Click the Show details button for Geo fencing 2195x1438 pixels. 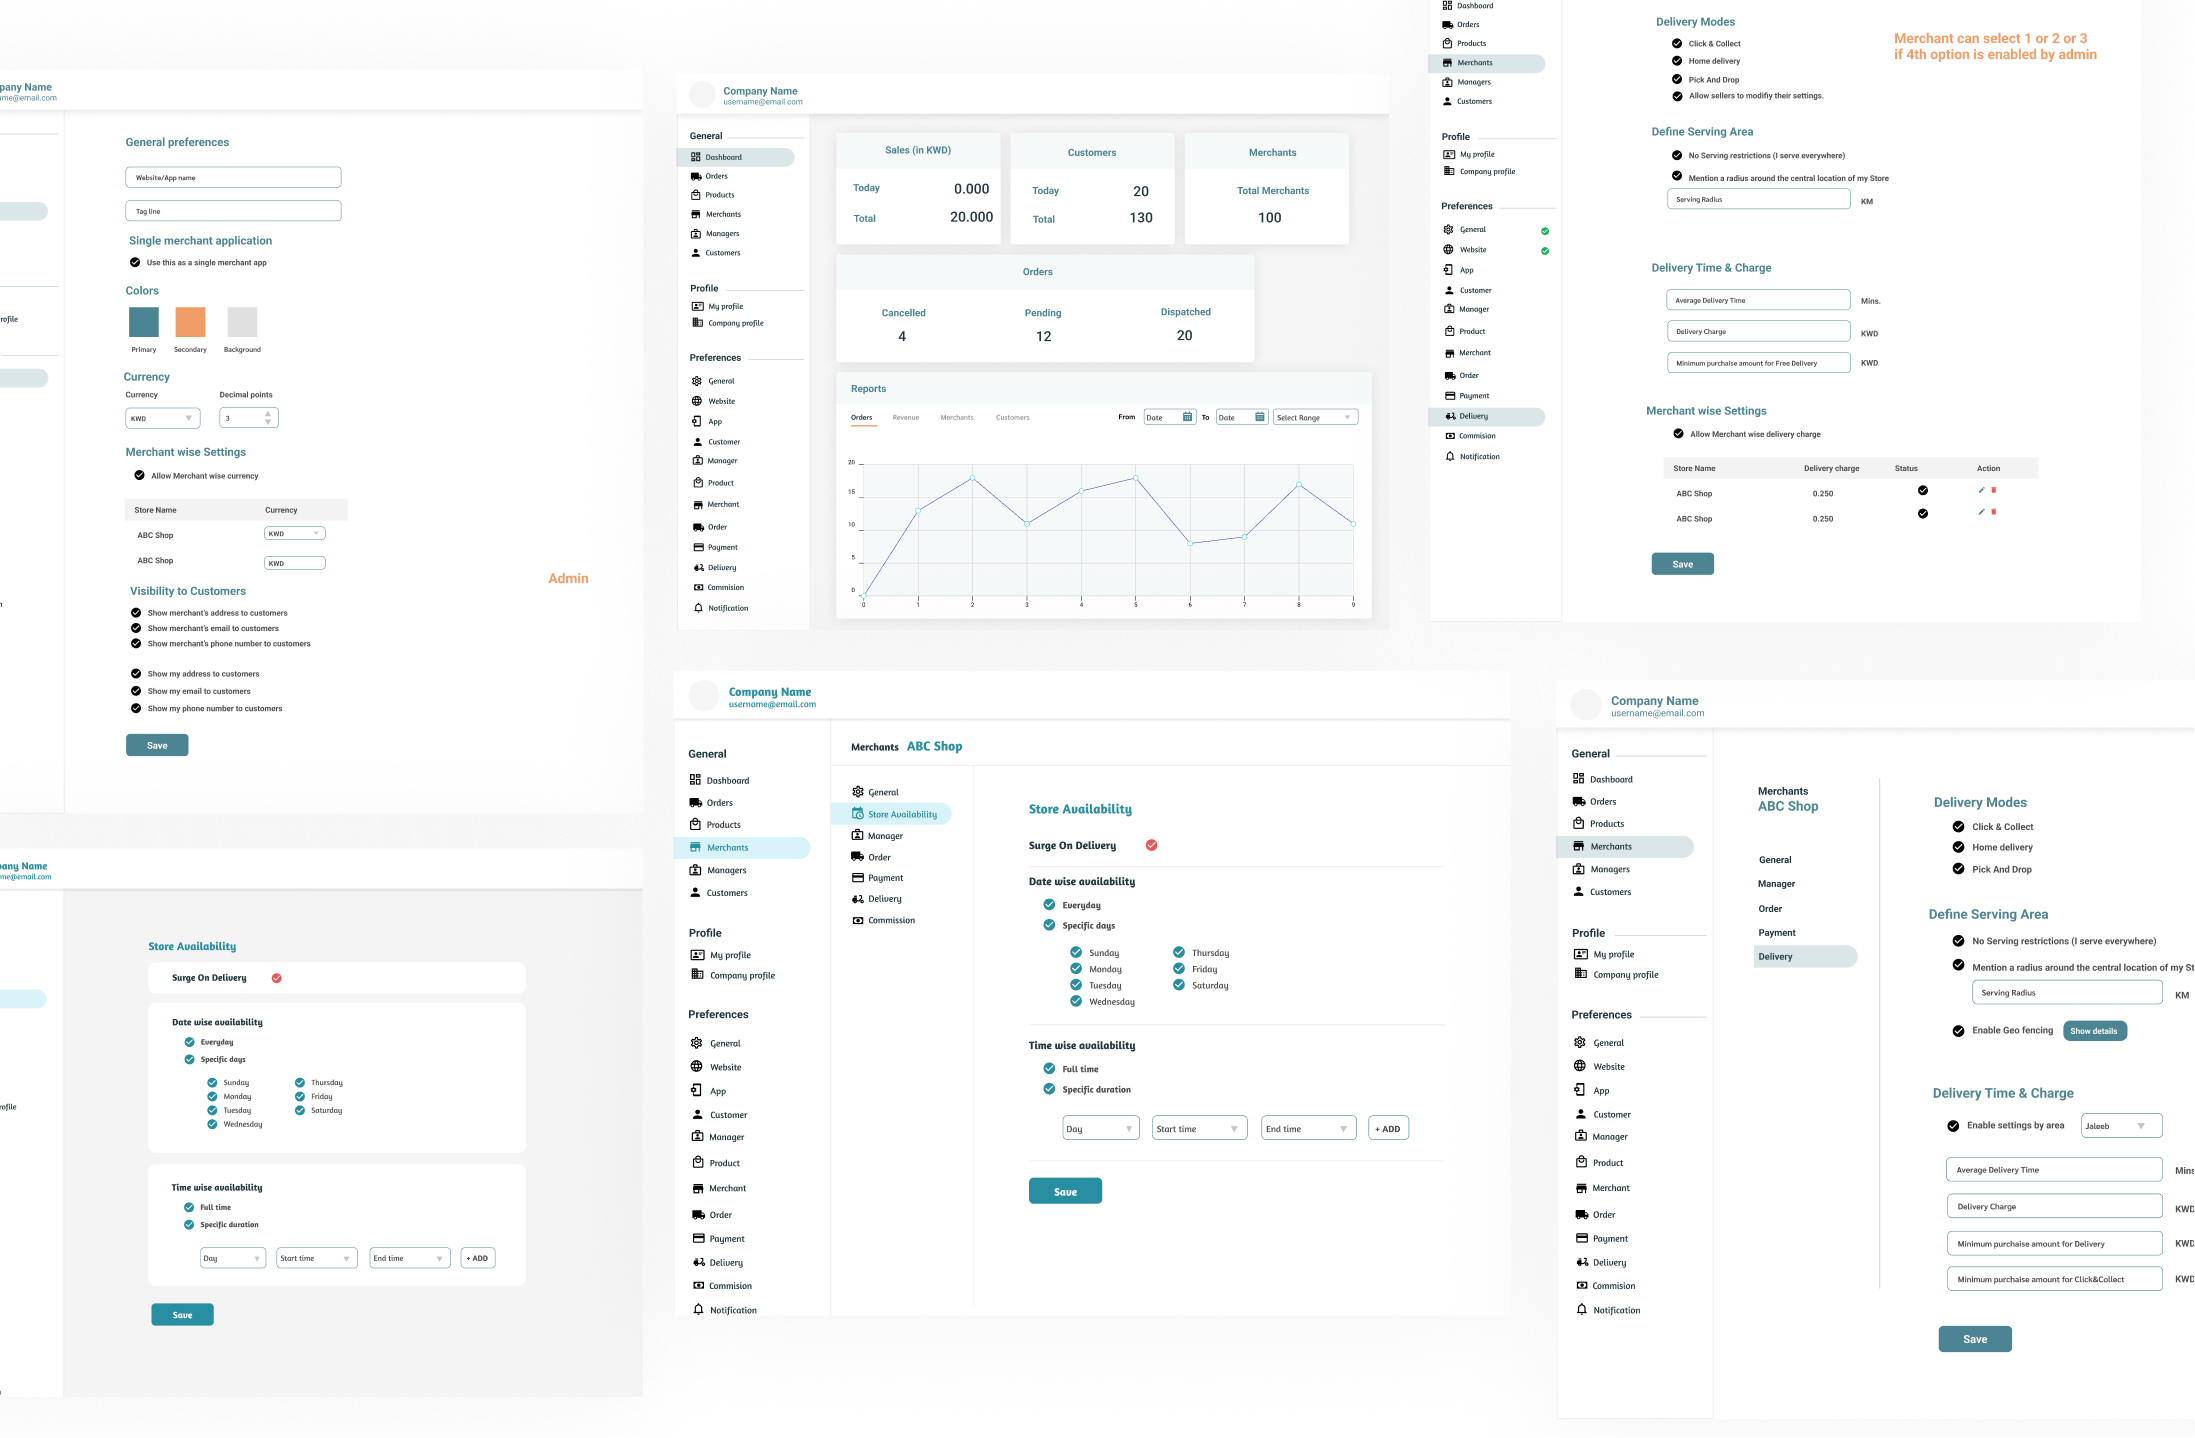click(x=2095, y=1031)
